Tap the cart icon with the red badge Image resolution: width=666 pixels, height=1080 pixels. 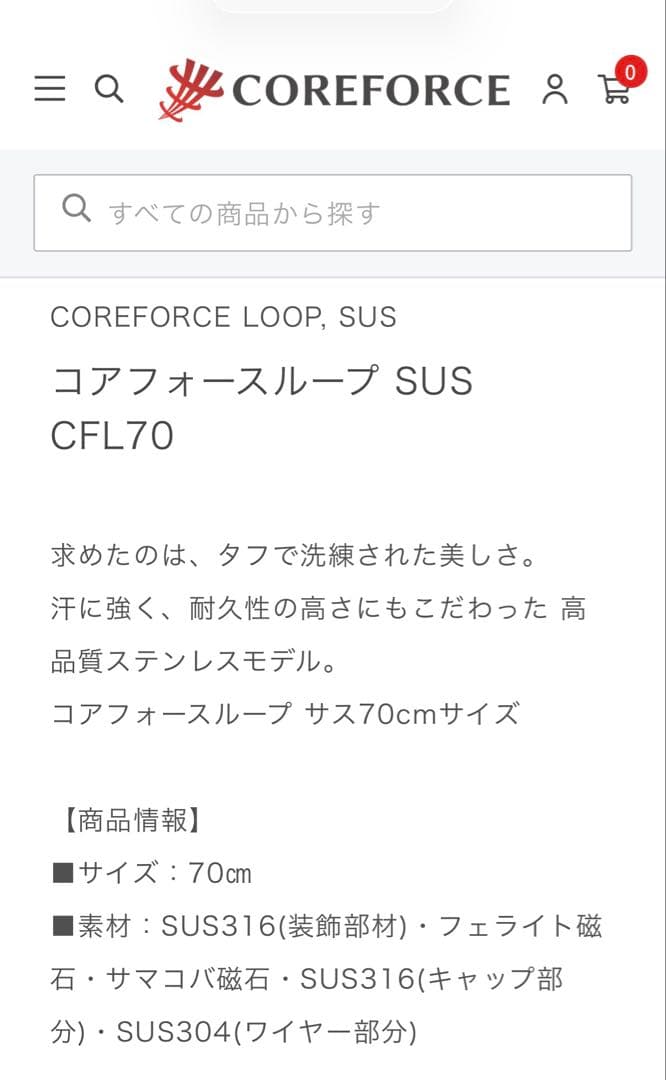[x=614, y=91]
